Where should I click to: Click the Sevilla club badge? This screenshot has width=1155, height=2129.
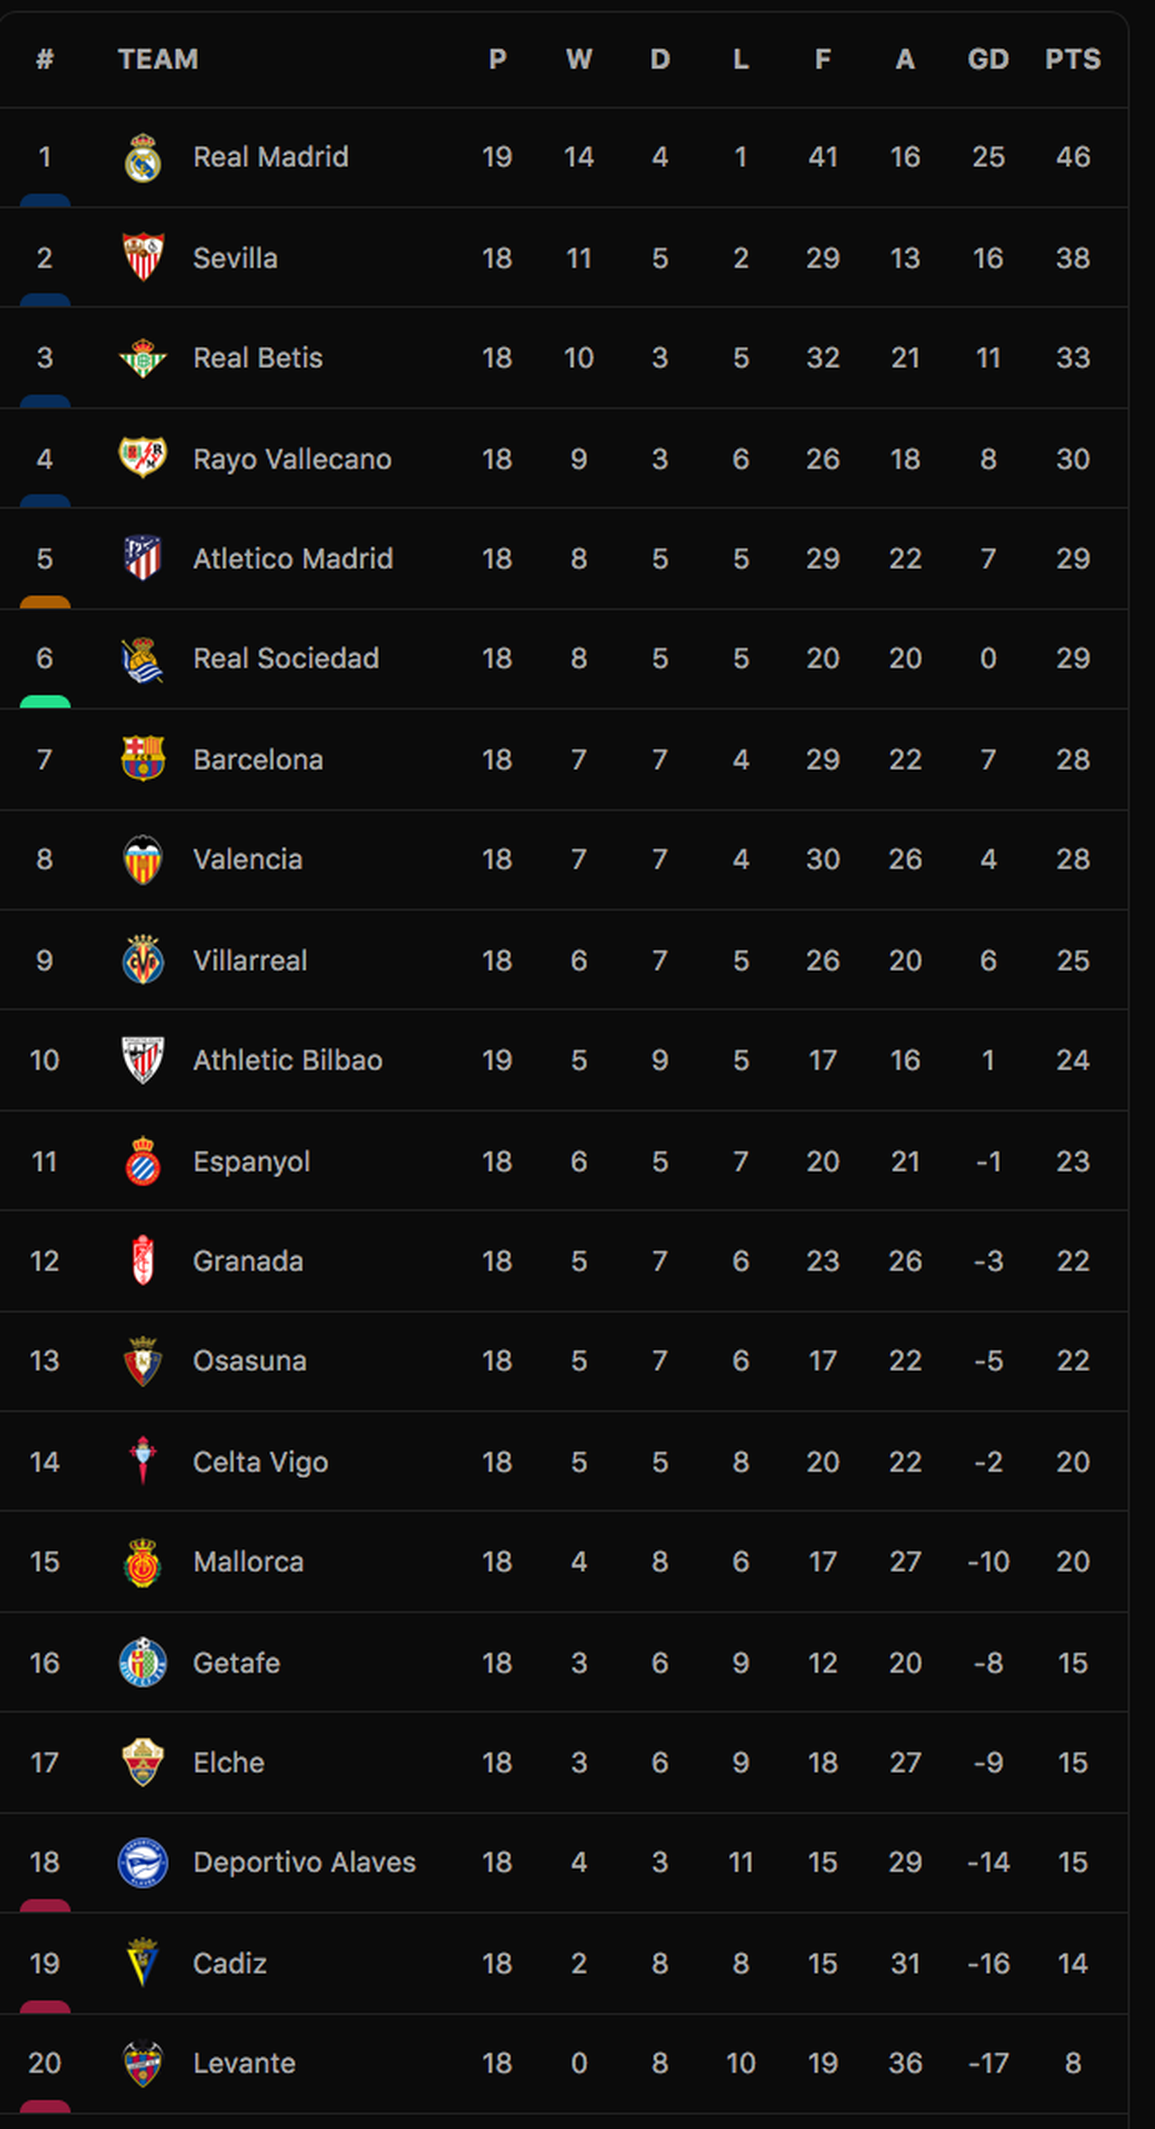pyautogui.click(x=143, y=258)
